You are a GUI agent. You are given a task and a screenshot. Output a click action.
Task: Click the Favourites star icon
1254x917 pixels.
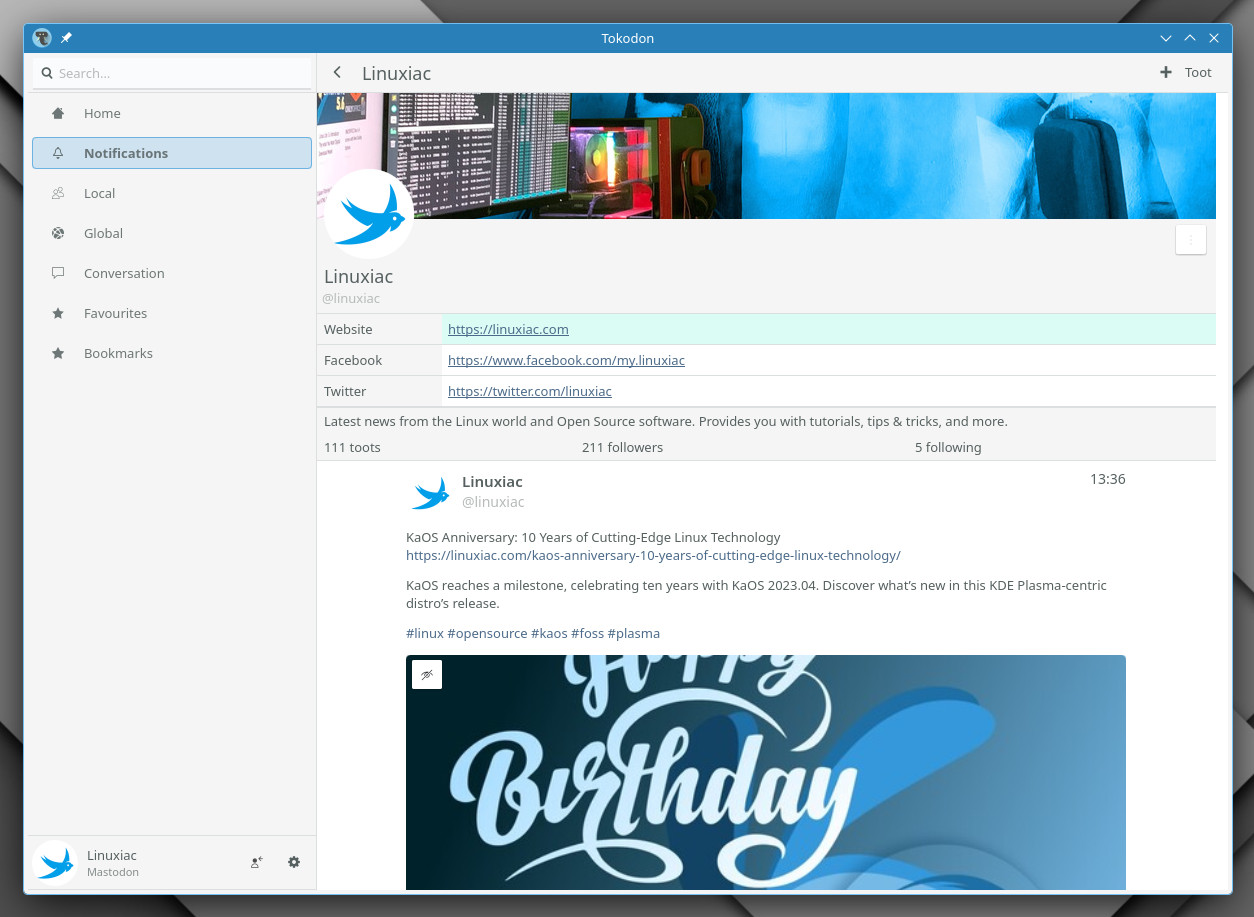coord(58,313)
